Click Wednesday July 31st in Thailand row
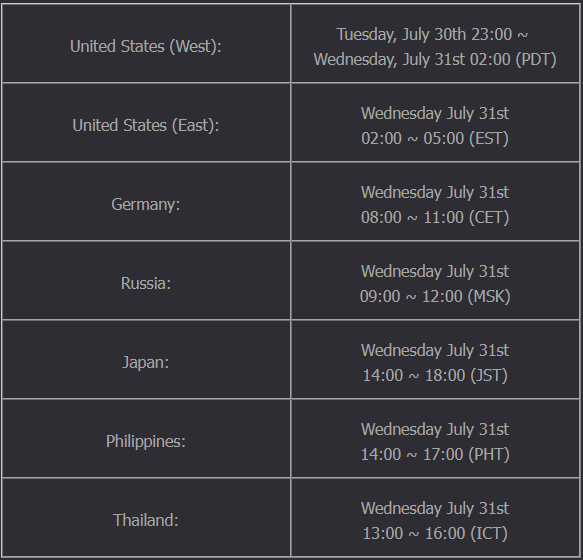583x560 pixels. (x=435, y=508)
